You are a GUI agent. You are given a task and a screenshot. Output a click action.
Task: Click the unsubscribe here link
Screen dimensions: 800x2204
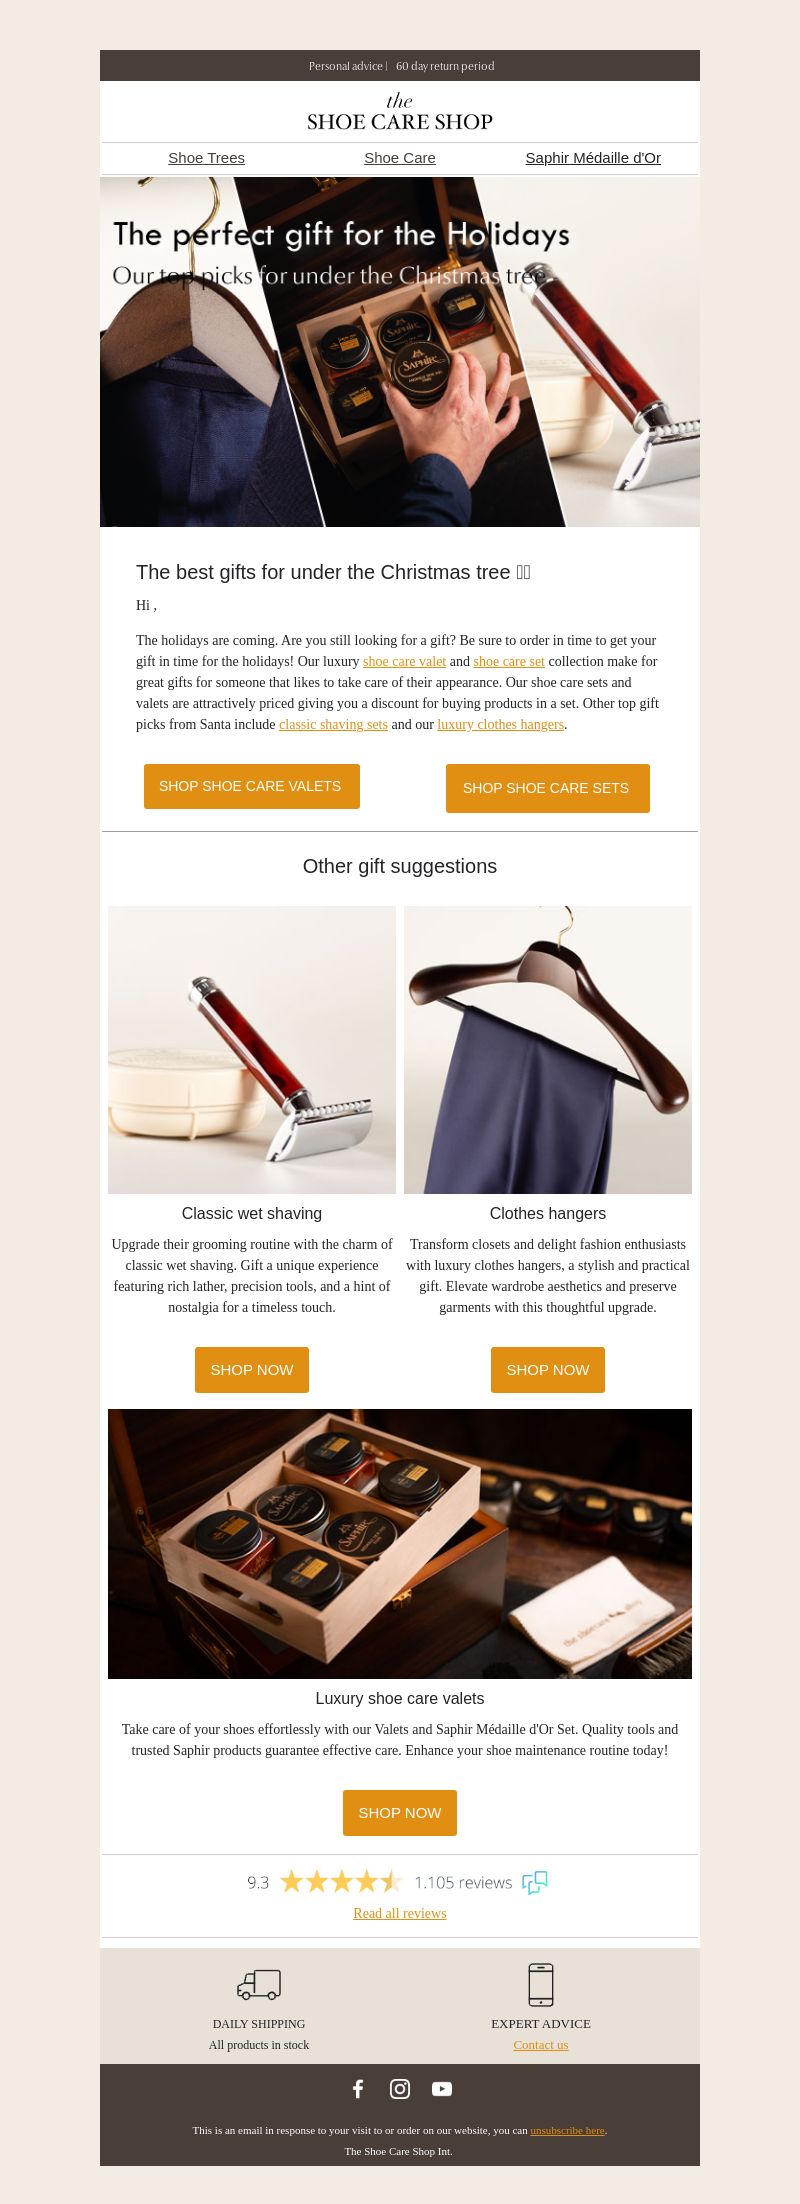pos(567,2130)
